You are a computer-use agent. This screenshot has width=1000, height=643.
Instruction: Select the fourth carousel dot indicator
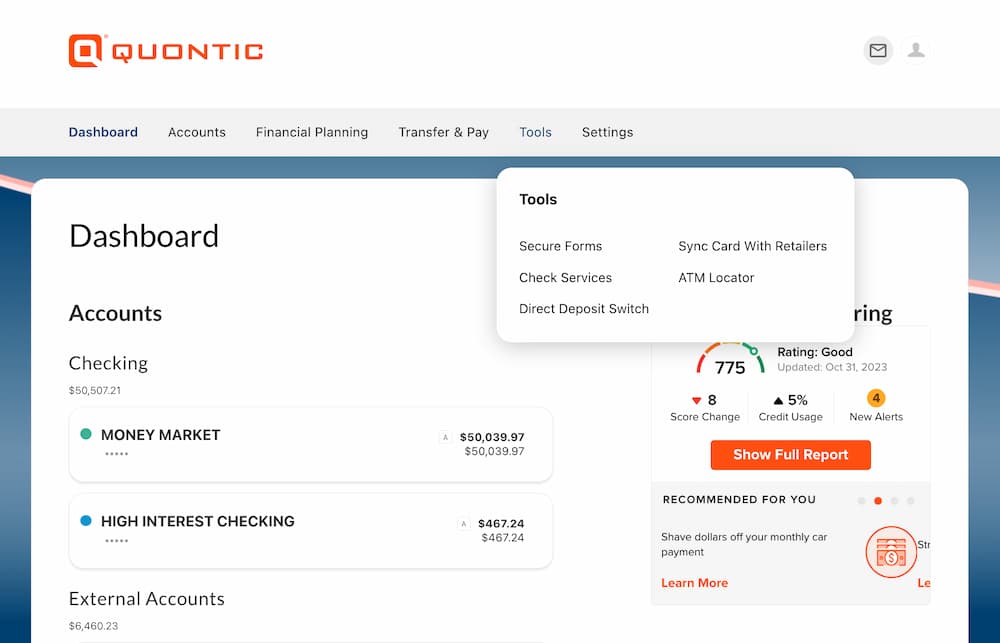(x=911, y=501)
